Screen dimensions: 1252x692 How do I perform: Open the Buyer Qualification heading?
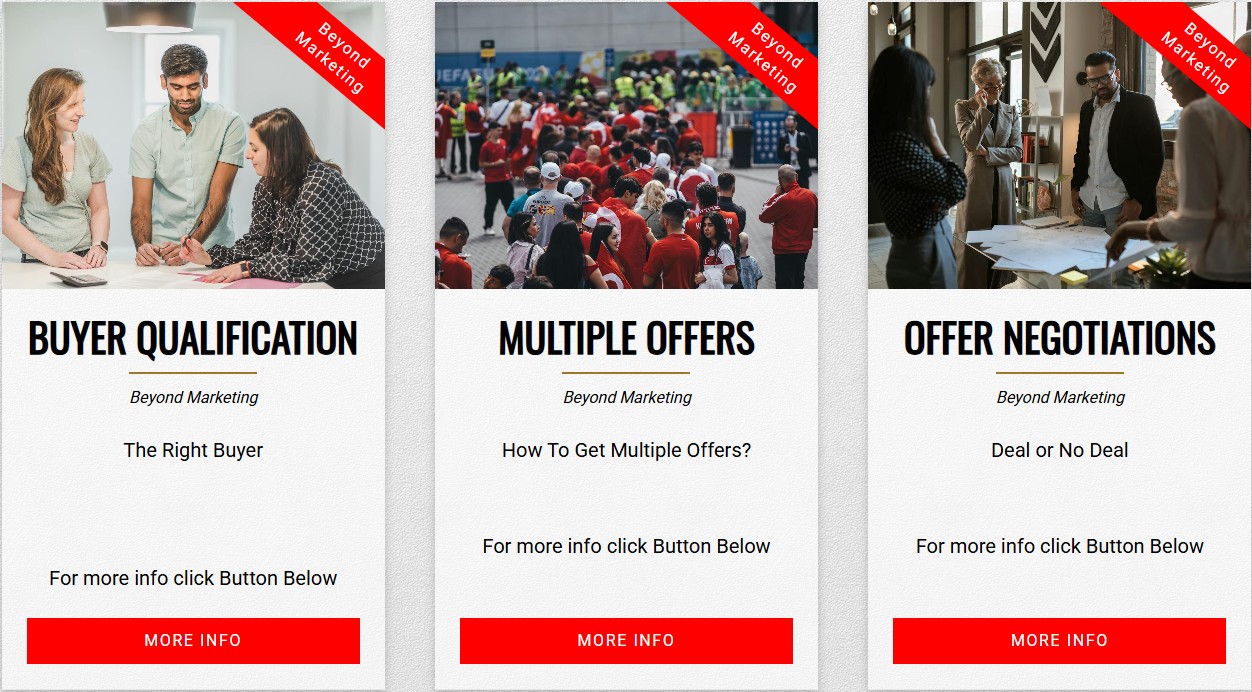[193, 339]
